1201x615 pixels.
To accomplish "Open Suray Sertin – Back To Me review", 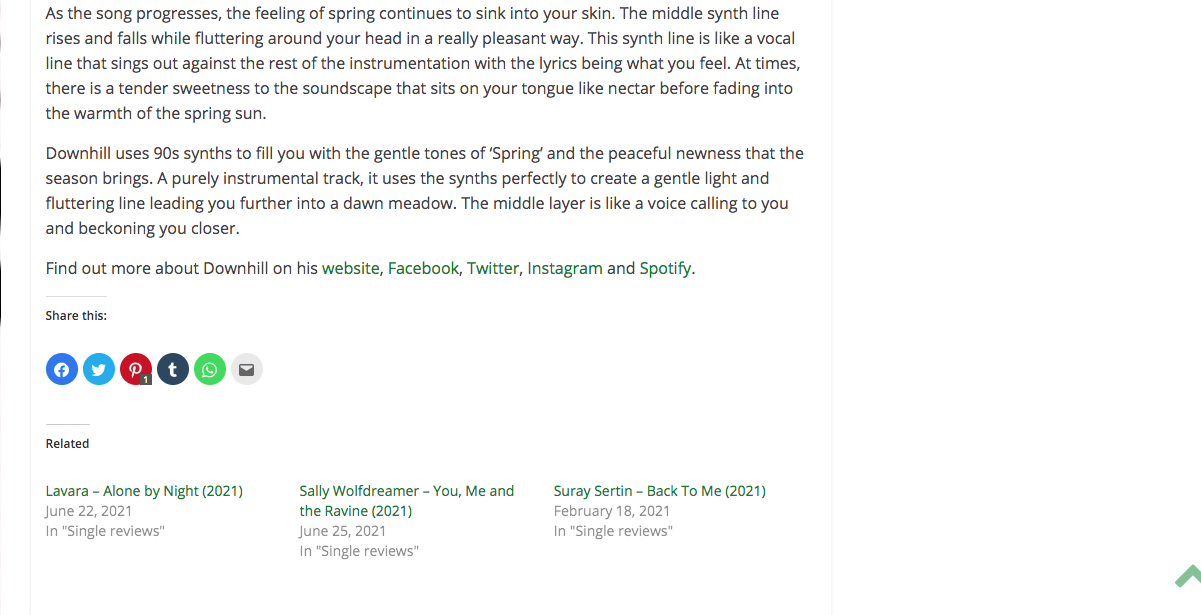I will tap(660, 491).
